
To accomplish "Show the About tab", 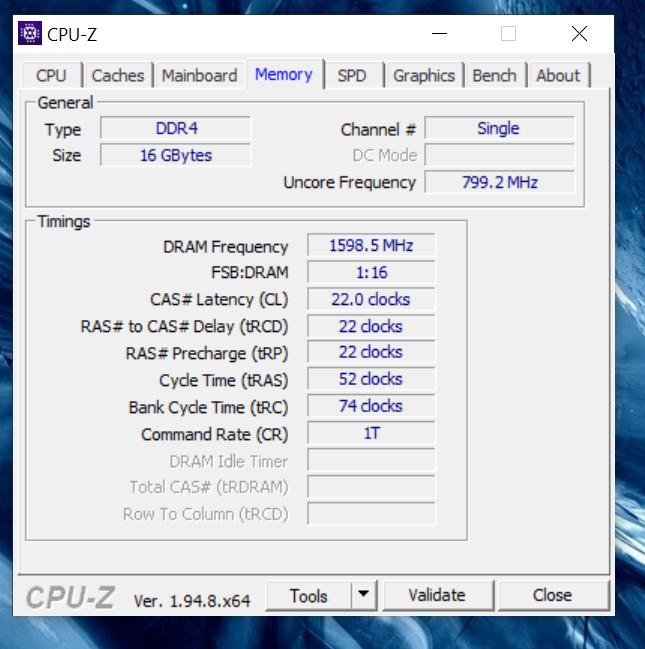I will coord(558,75).
